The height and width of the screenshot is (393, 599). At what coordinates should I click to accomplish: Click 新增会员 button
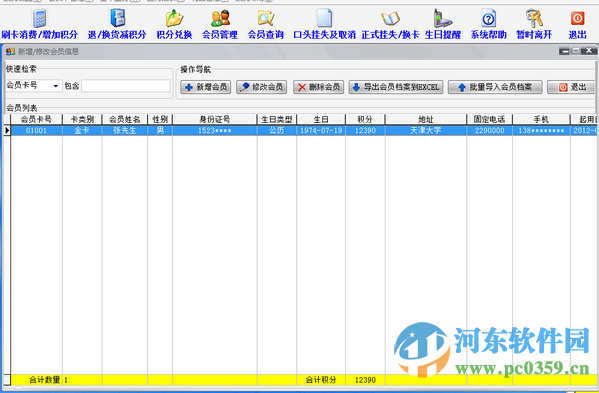pos(206,87)
